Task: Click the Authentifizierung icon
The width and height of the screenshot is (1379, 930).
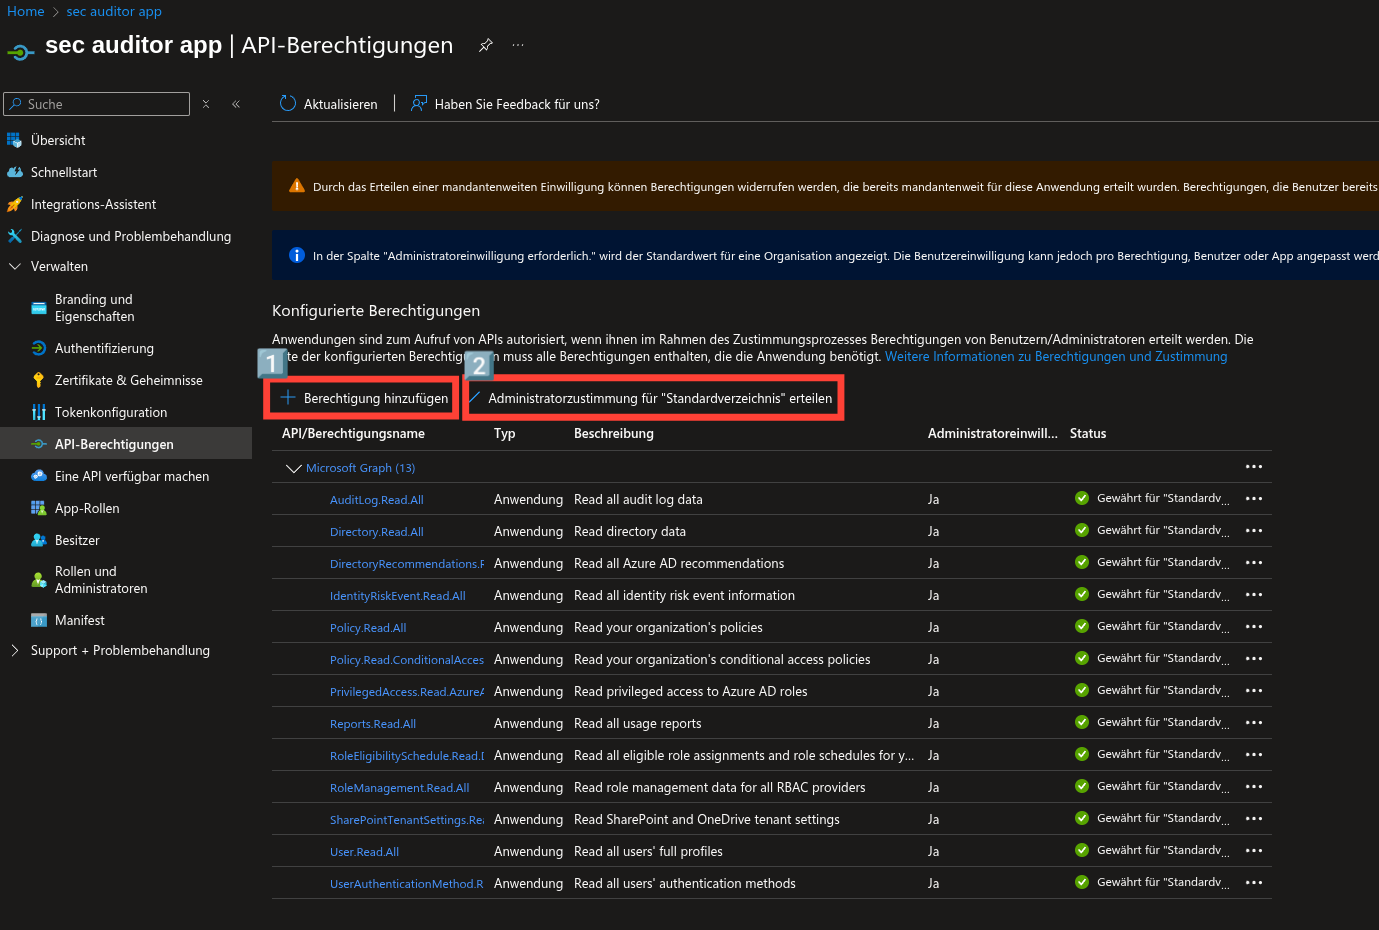Action: coord(38,348)
